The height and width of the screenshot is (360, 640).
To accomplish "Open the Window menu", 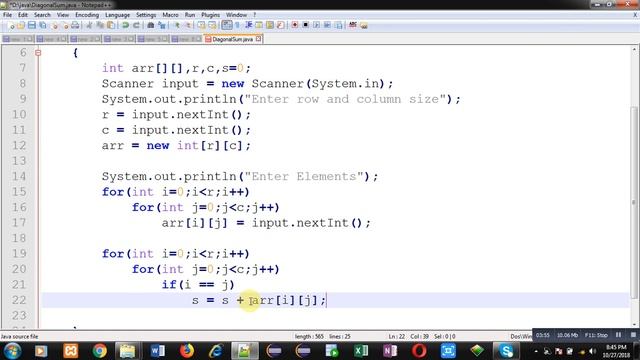I will coord(236,15).
